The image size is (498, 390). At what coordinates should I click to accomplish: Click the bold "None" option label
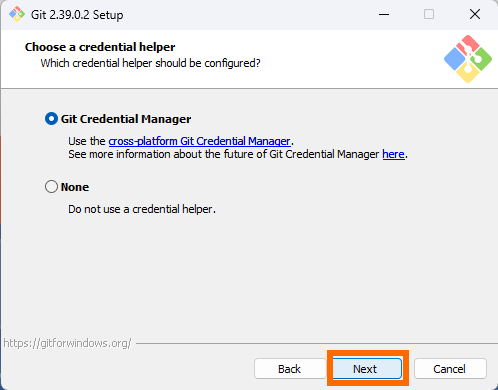pyautogui.click(x=75, y=187)
